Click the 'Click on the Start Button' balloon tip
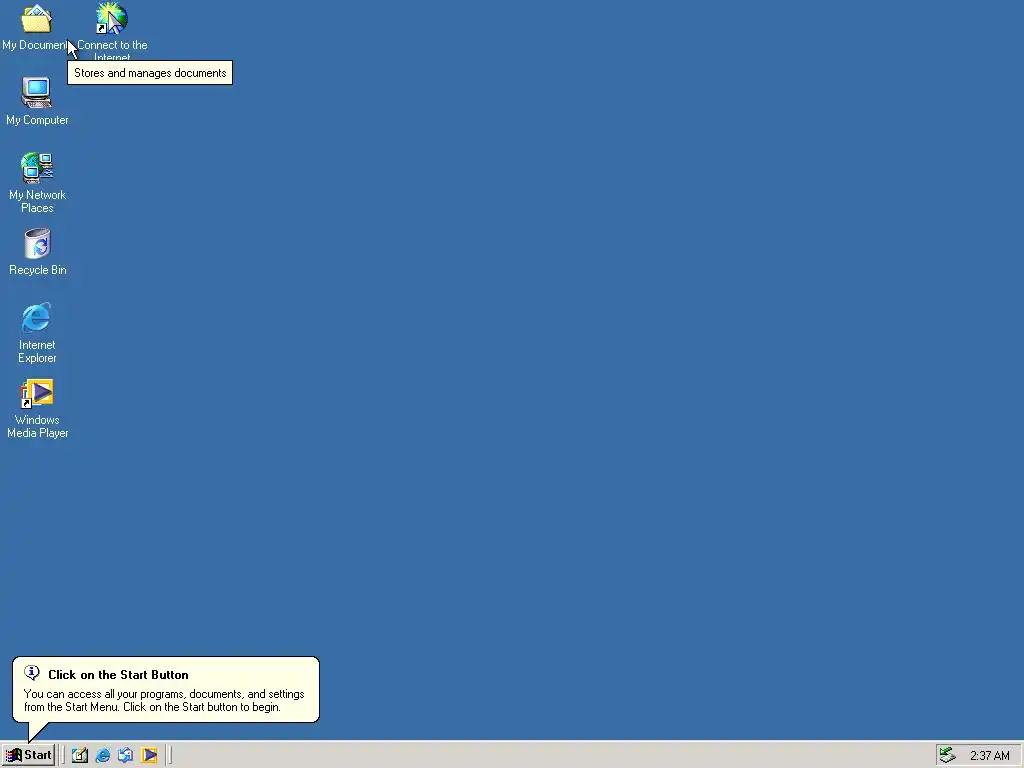Screen dimensions: 1024x768 [x=166, y=690]
